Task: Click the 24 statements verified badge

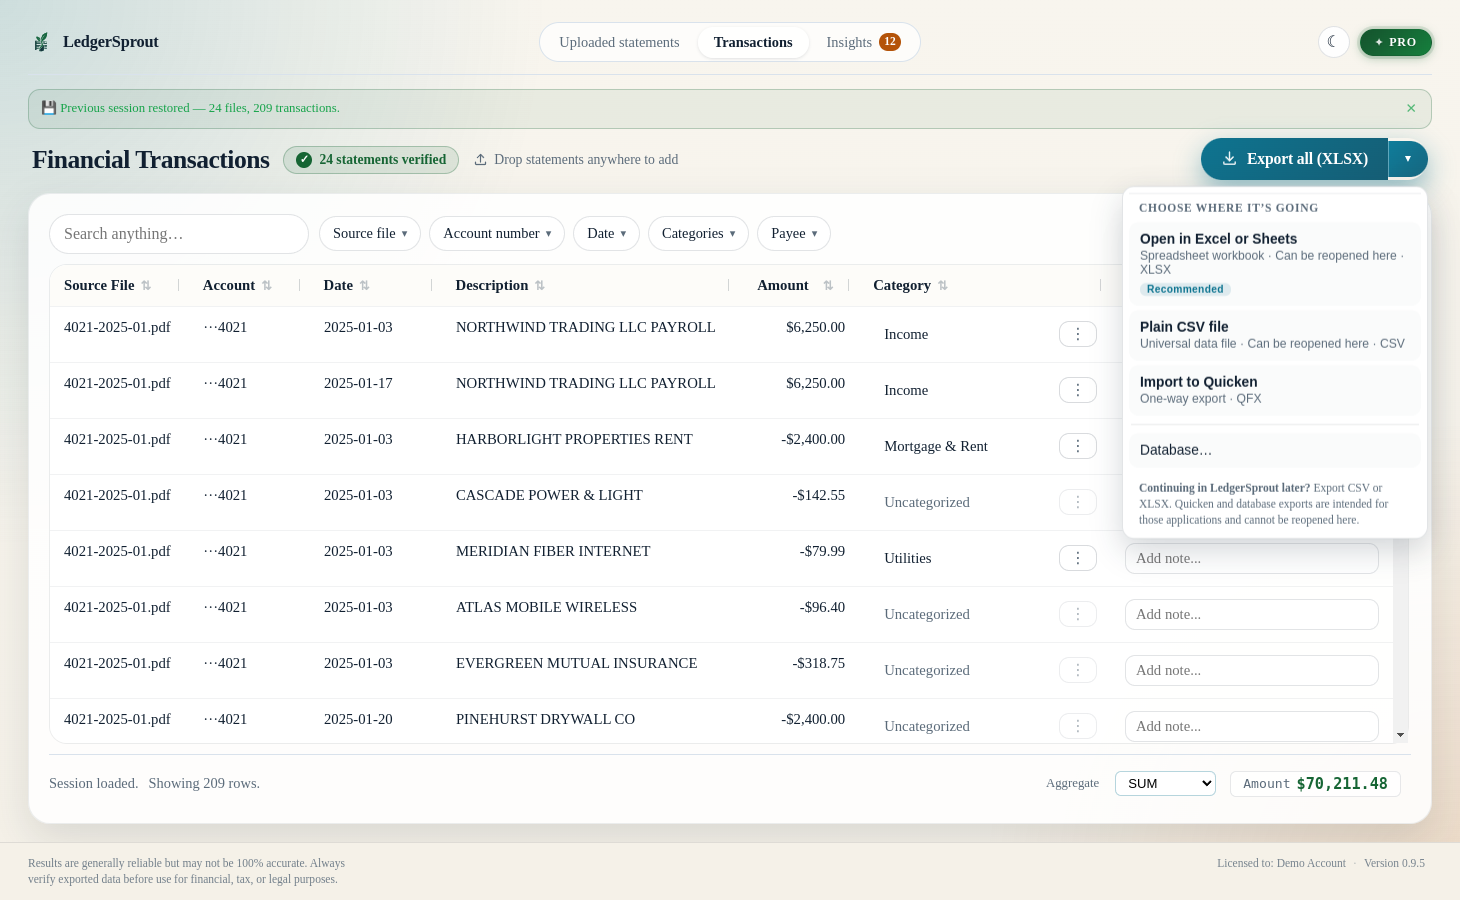Action: pyautogui.click(x=371, y=160)
